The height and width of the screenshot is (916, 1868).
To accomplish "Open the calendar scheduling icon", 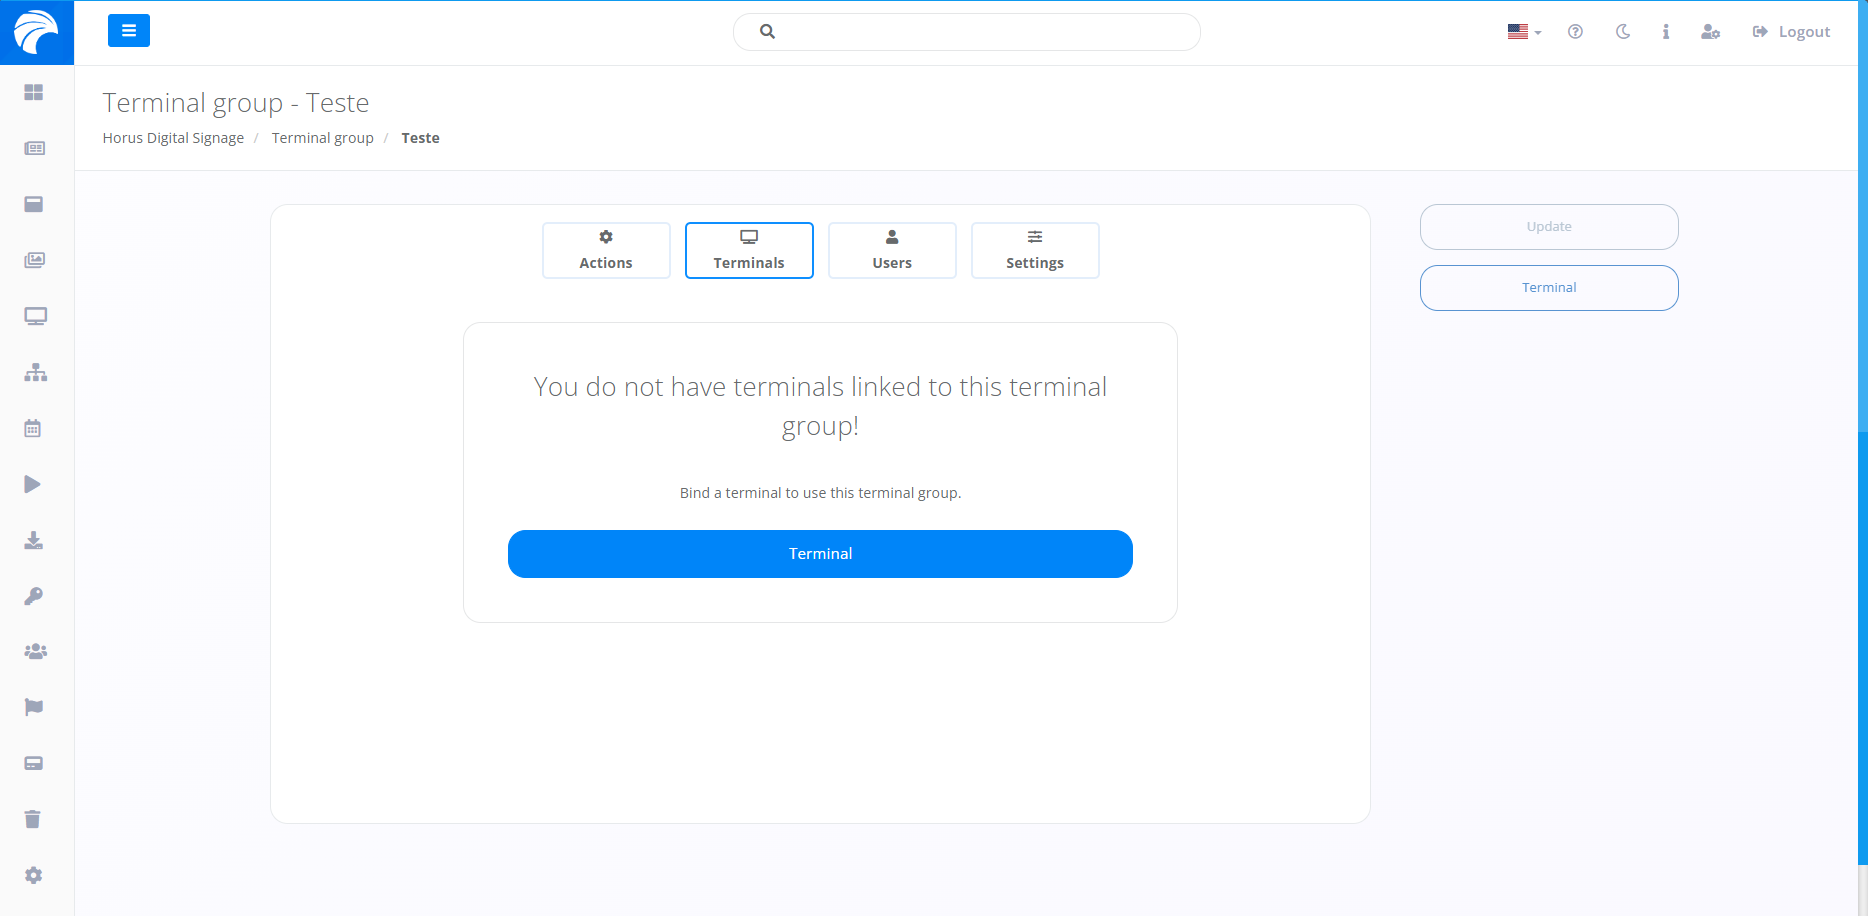I will [x=34, y=427].
